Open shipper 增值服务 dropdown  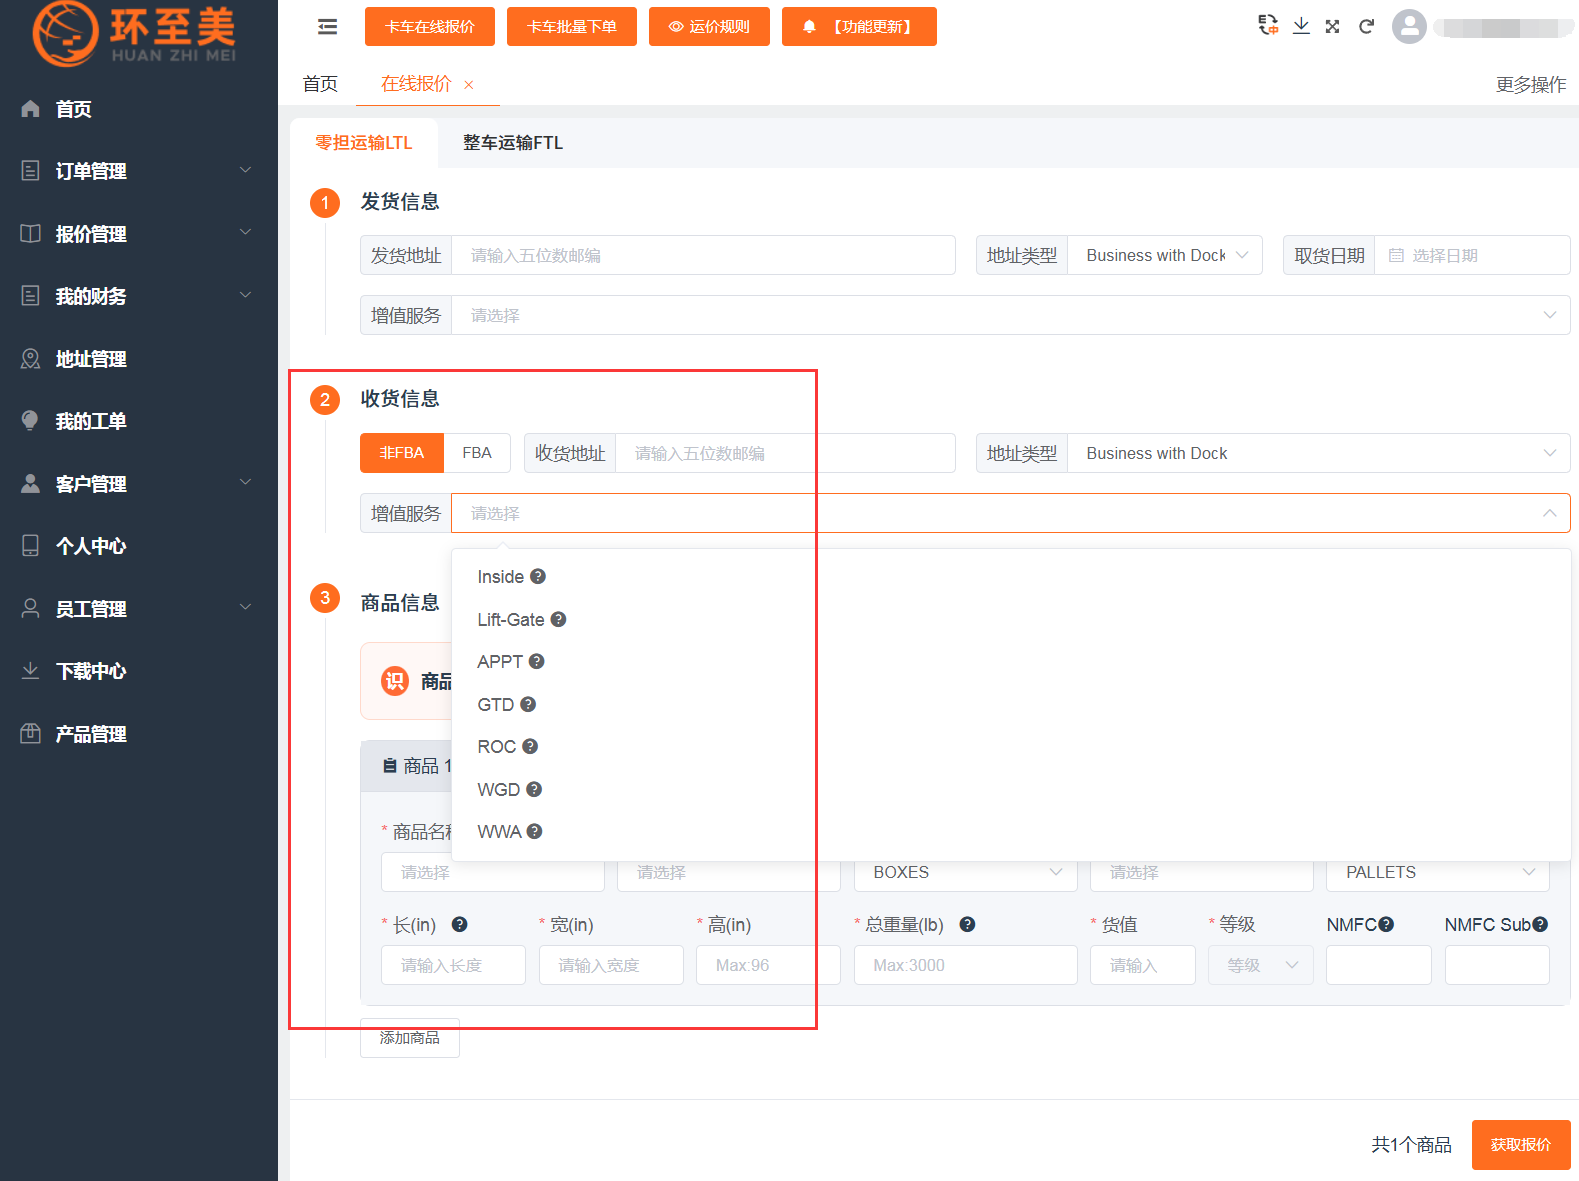click(x=1011, y=315)
